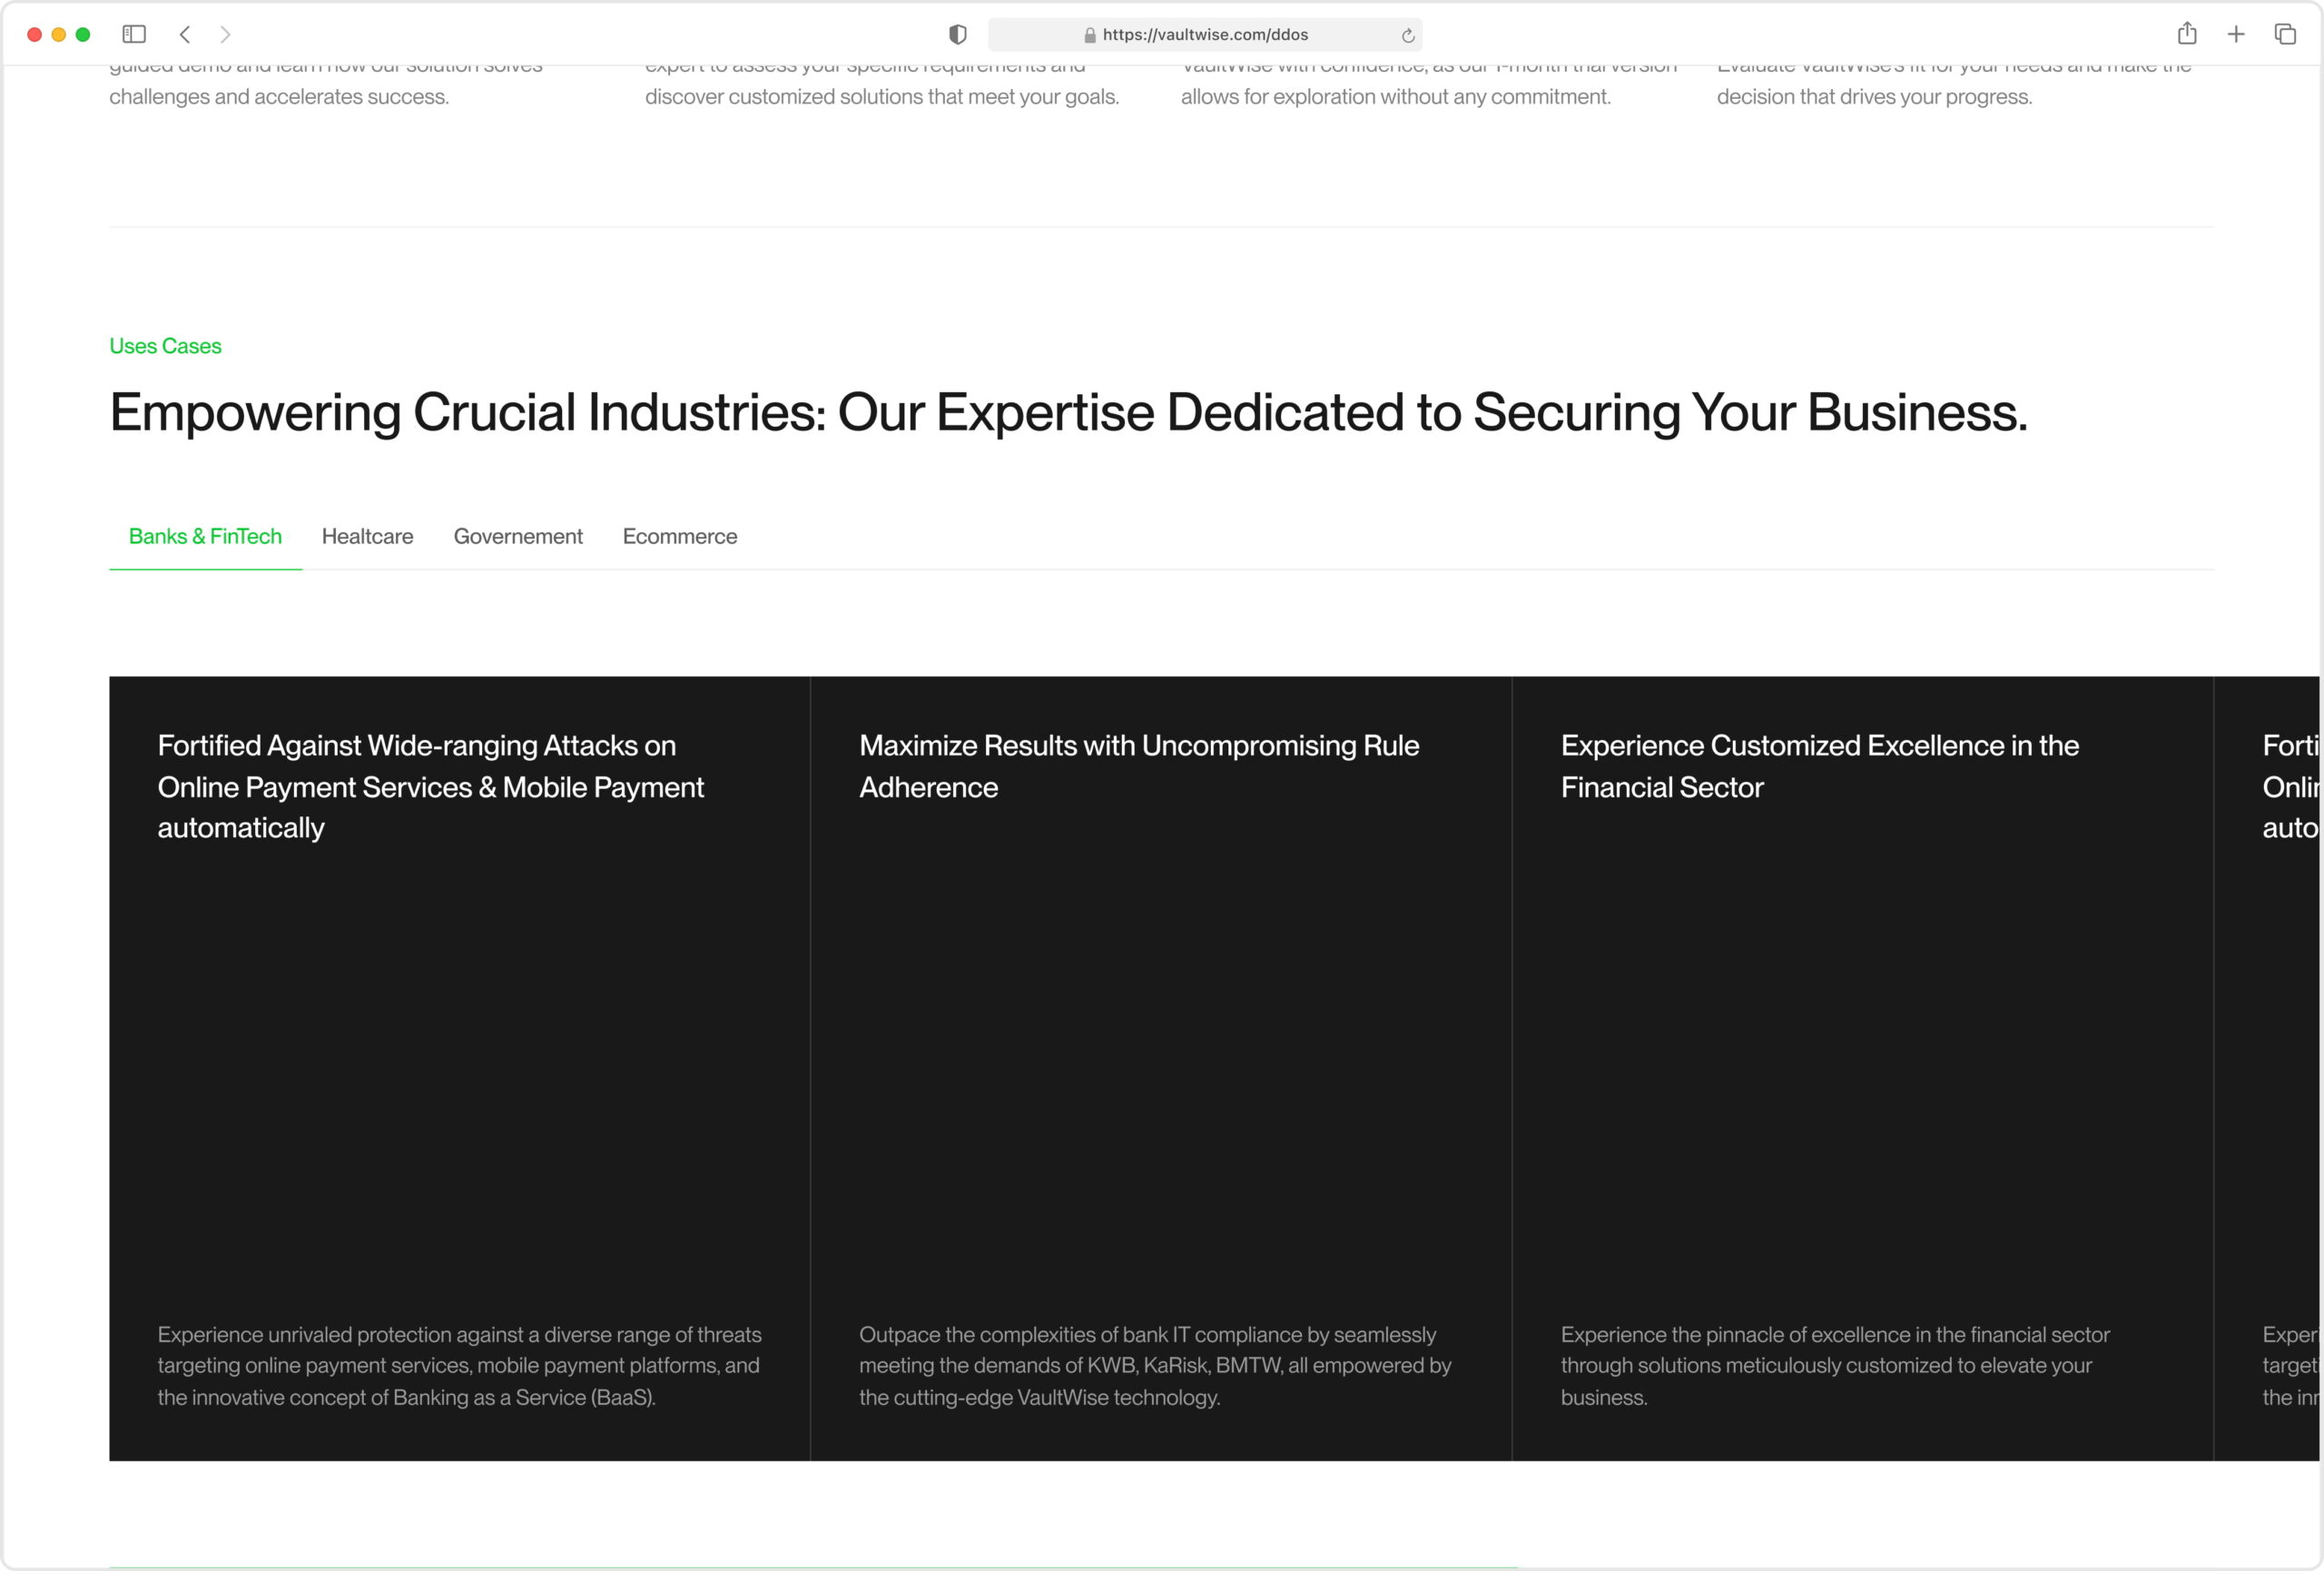Screen dimensions: 2324x1571
Task: Click the forward navigation arrow icon
Action: pos(228,34)
